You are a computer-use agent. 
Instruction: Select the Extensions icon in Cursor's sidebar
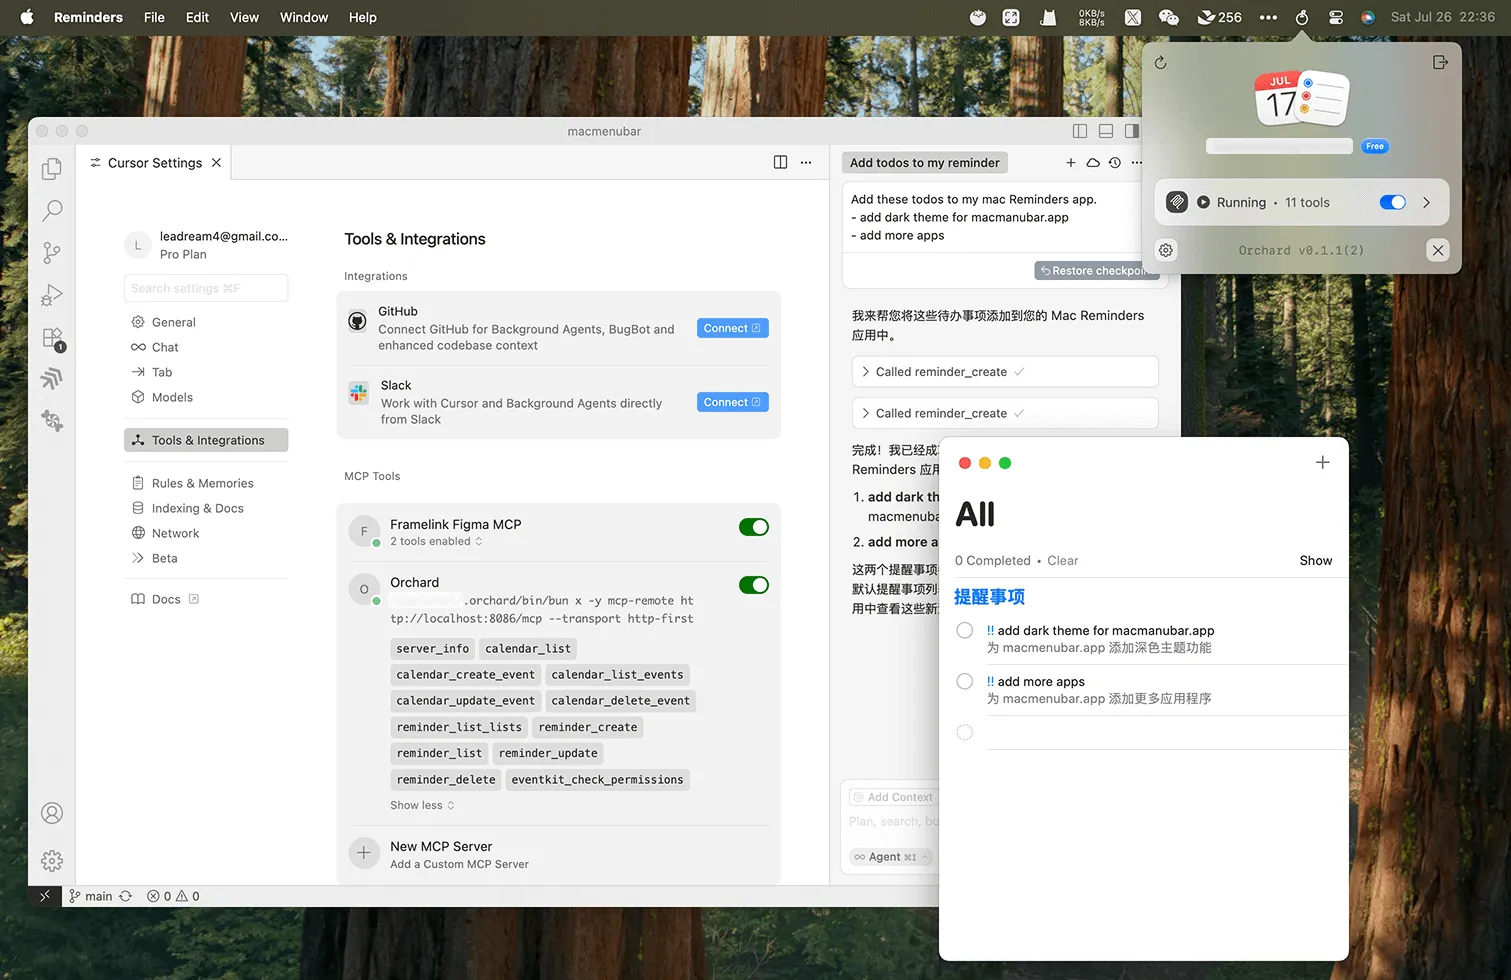tap(51, 337)
